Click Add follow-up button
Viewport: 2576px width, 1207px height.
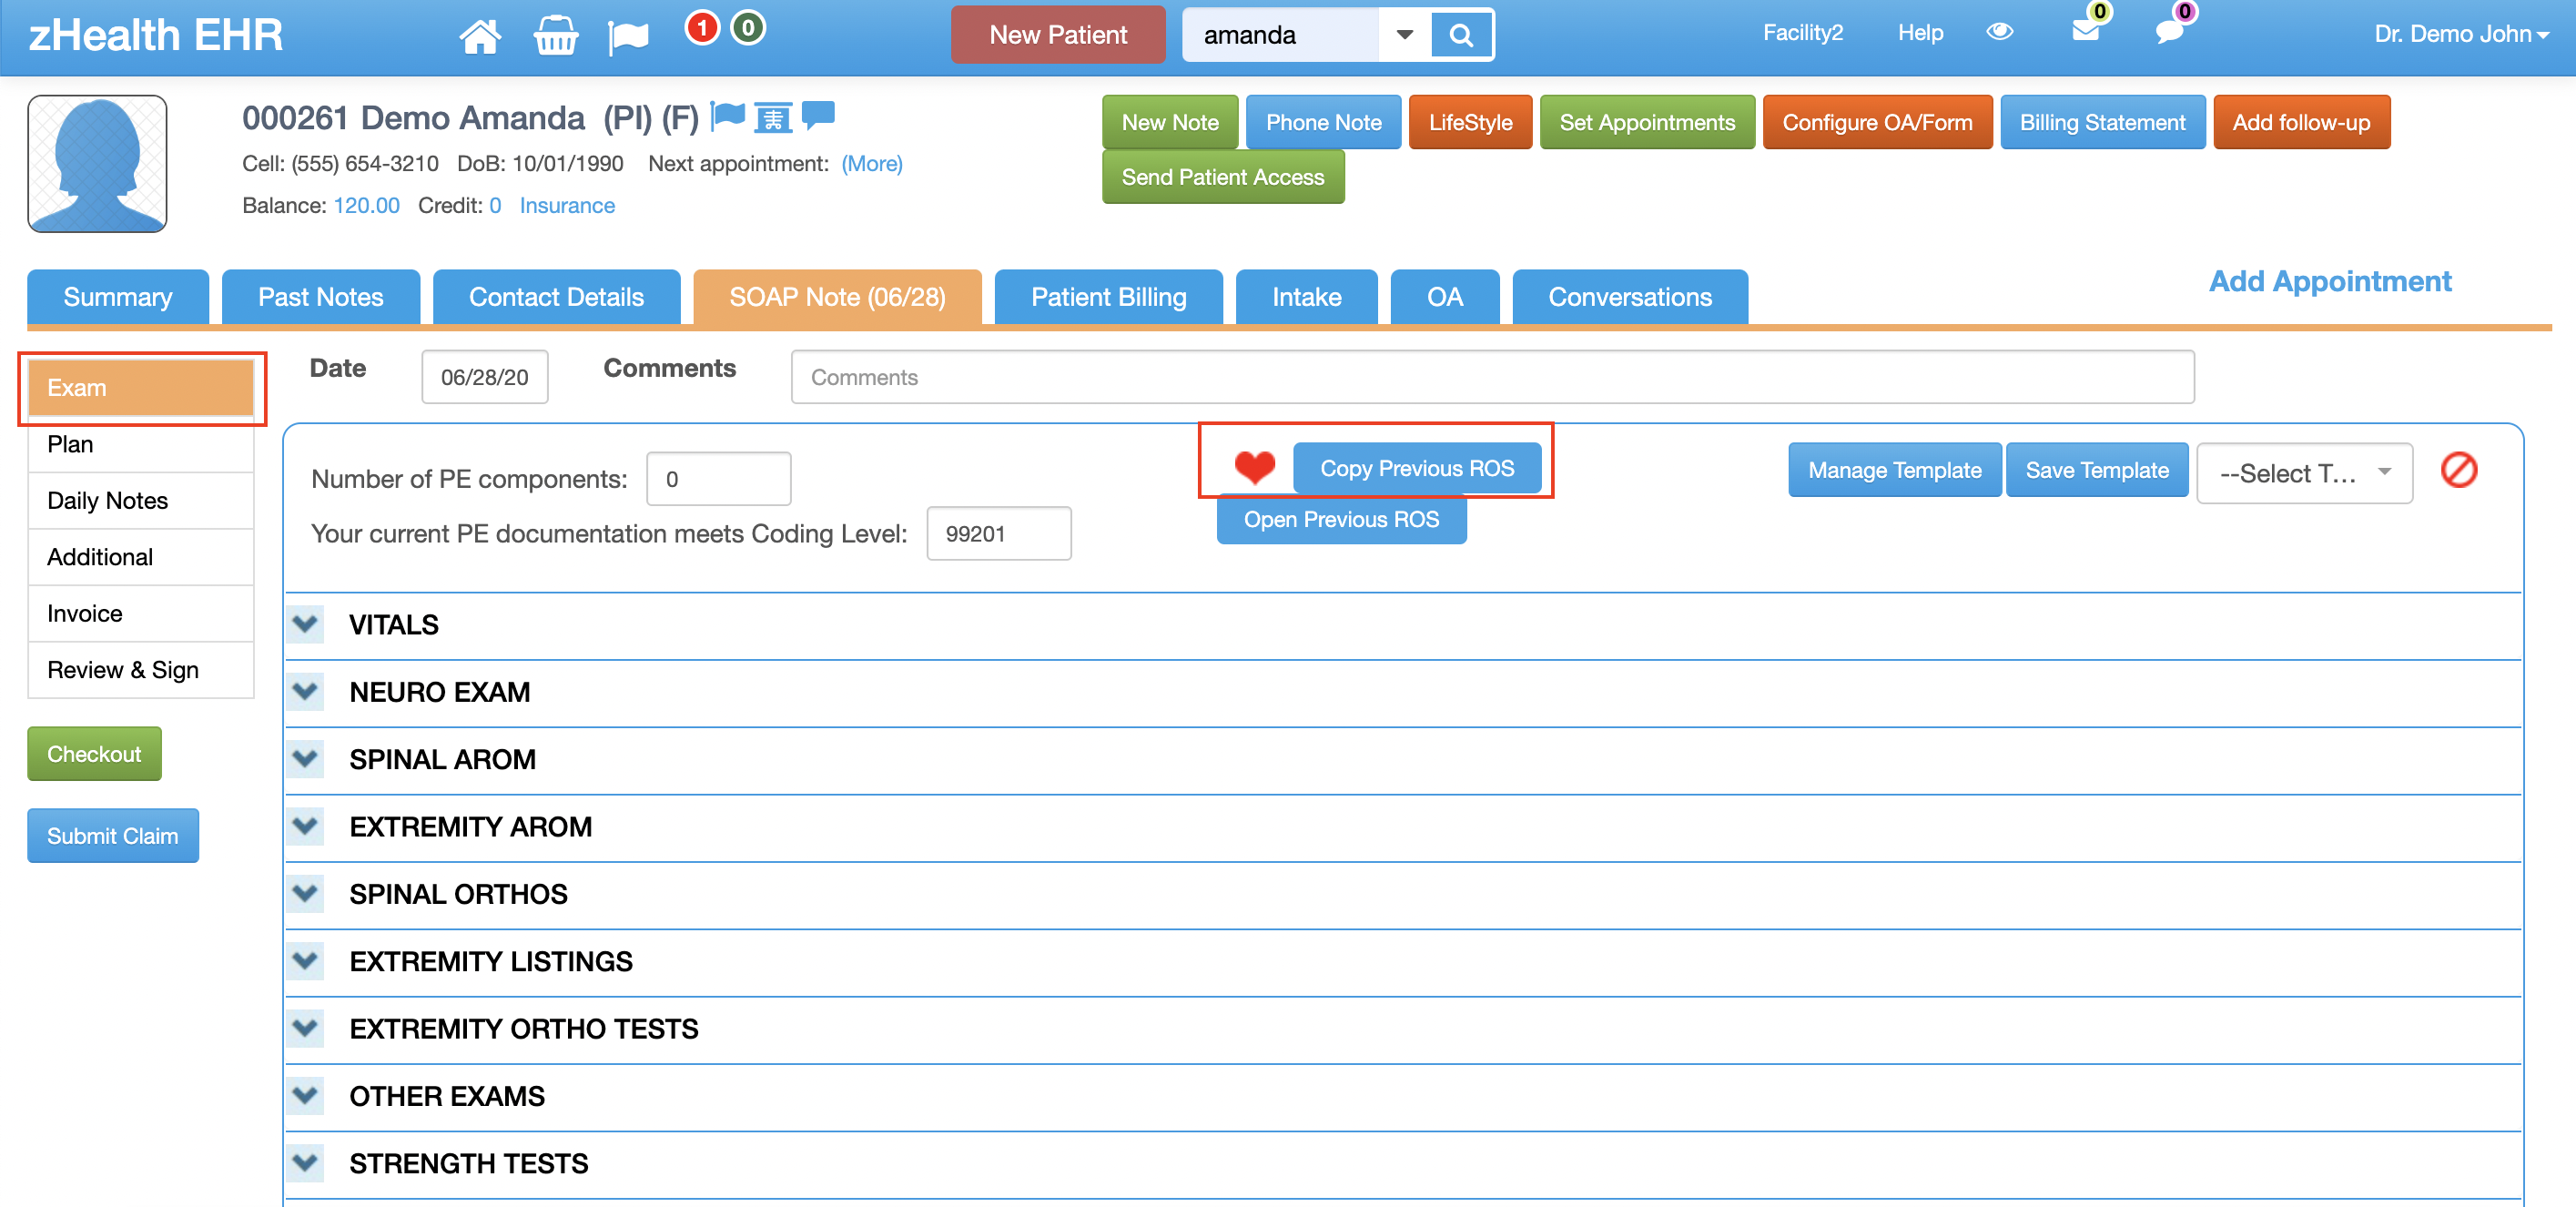(2301, 122)
